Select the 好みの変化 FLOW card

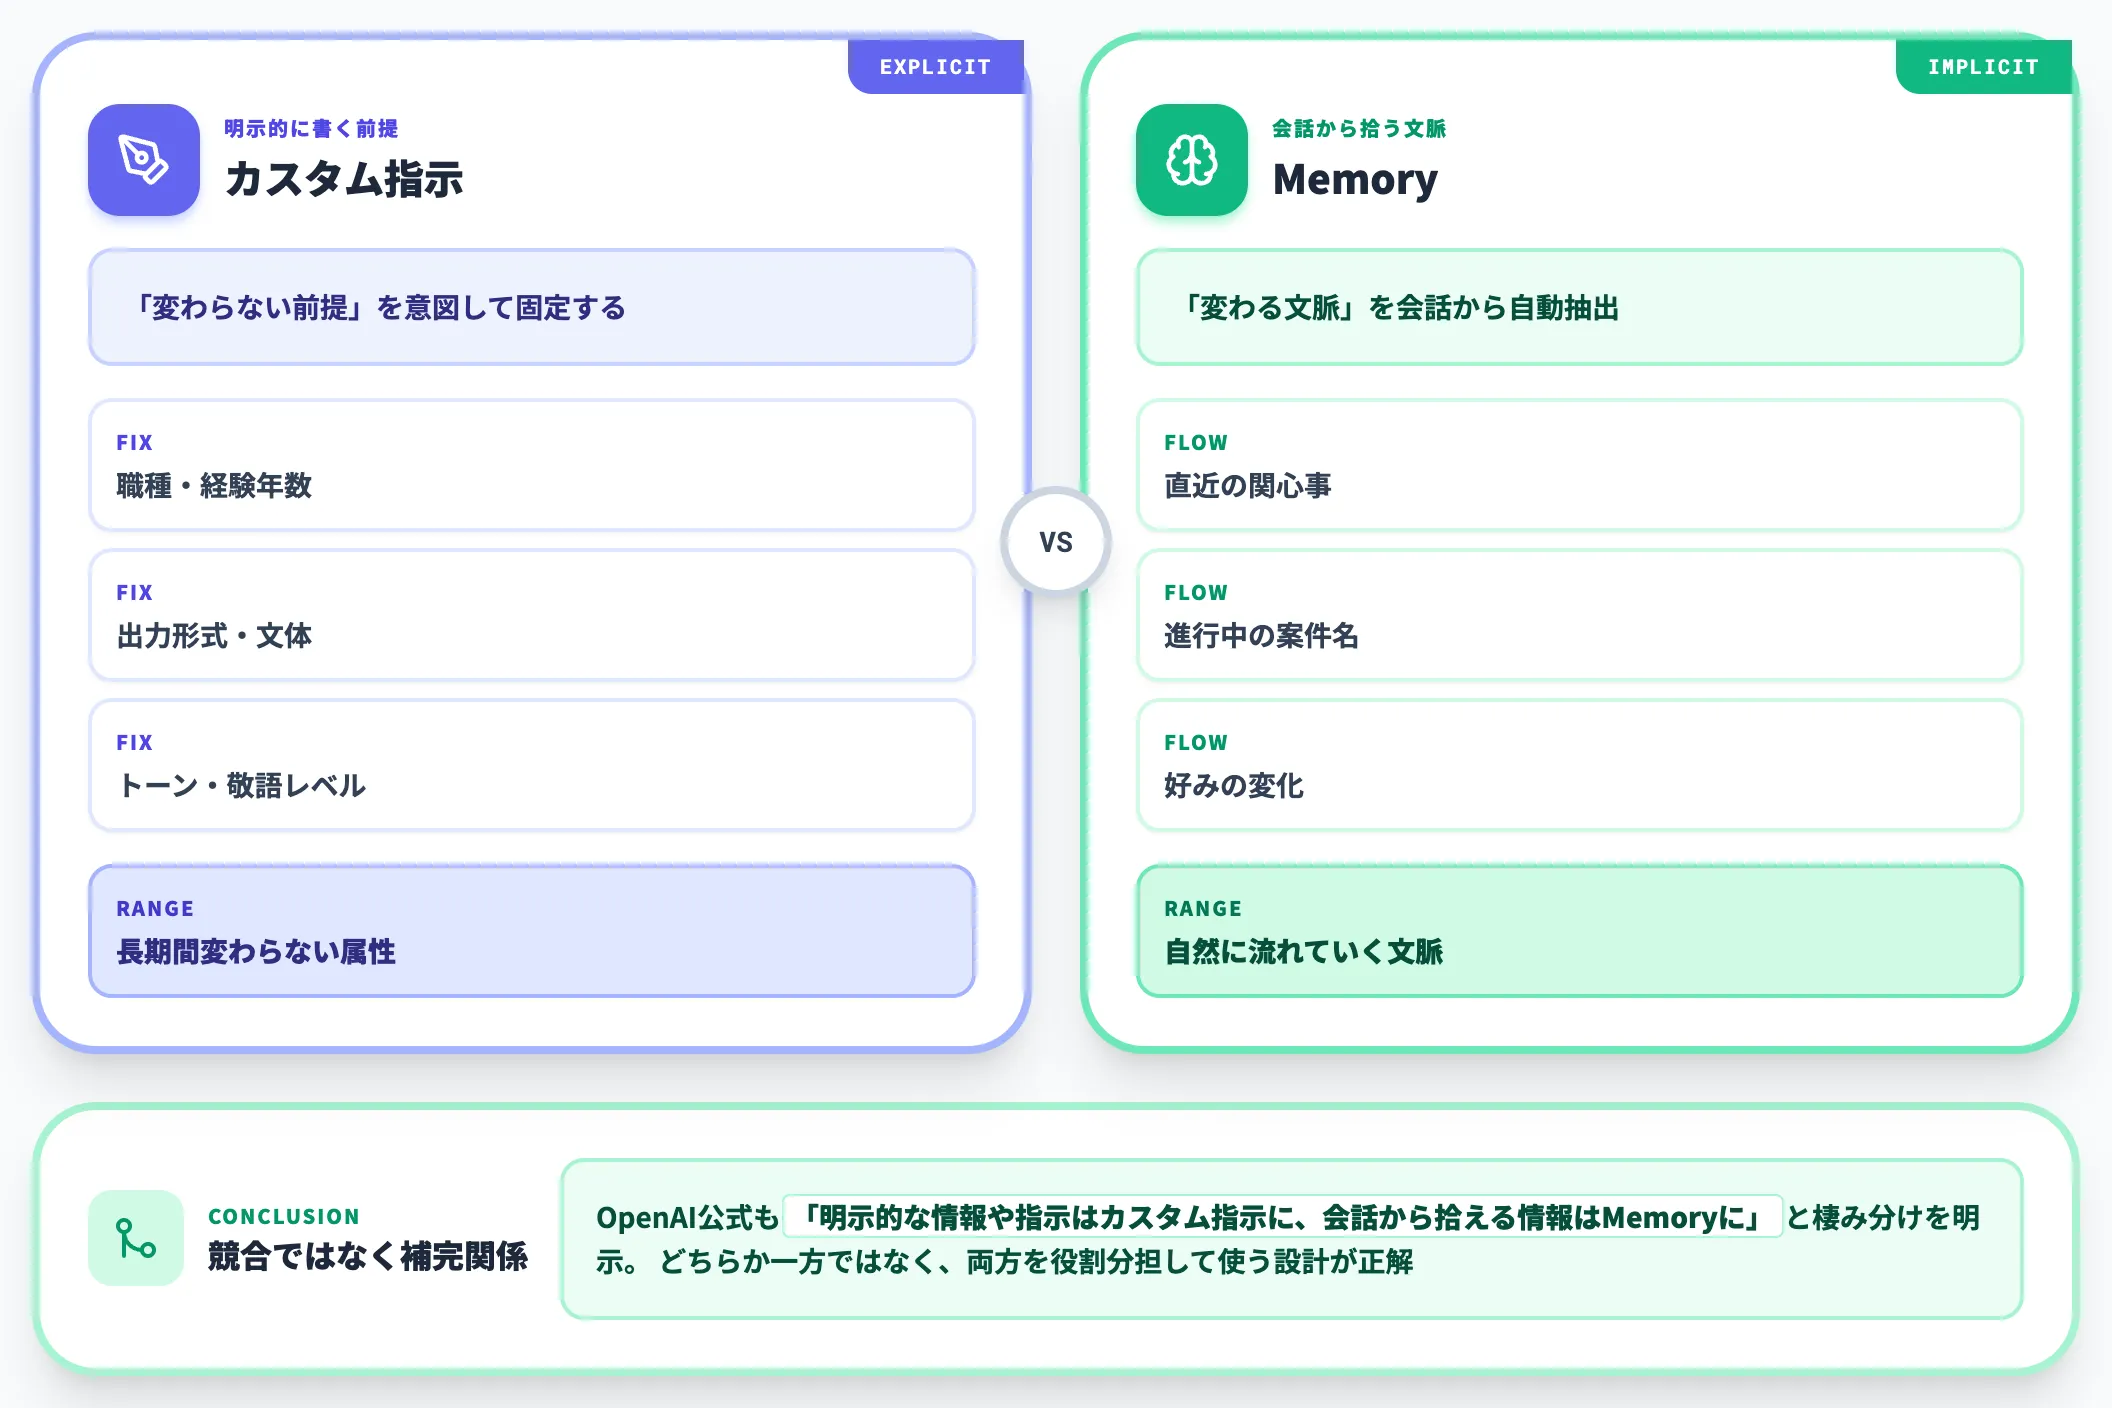click(1580, 765)
